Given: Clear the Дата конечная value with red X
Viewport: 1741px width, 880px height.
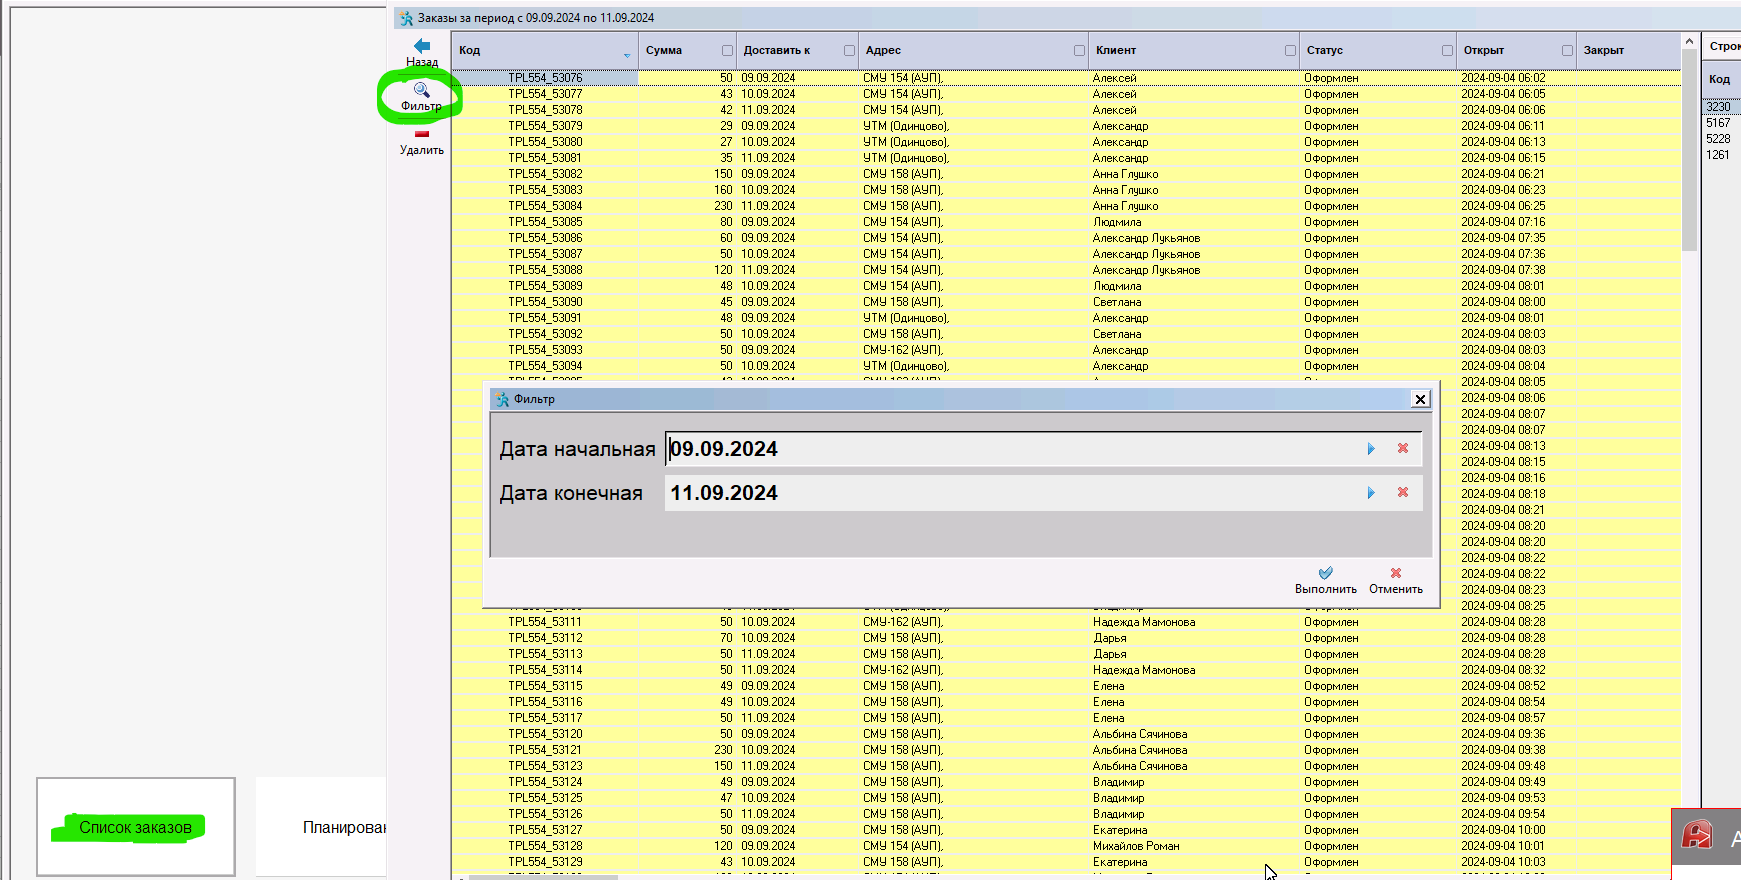Looking at the screenshot, I should click(1403, 493).
